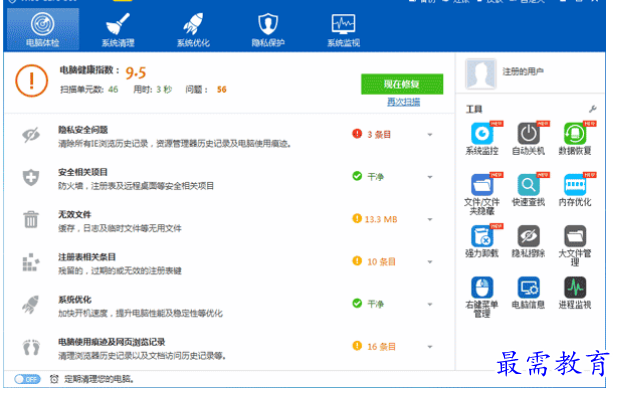This screenshot has width=618, height=395.
Task: Click the footprints icon for 电脑使用痕迹
Action: tap(31, 347)
